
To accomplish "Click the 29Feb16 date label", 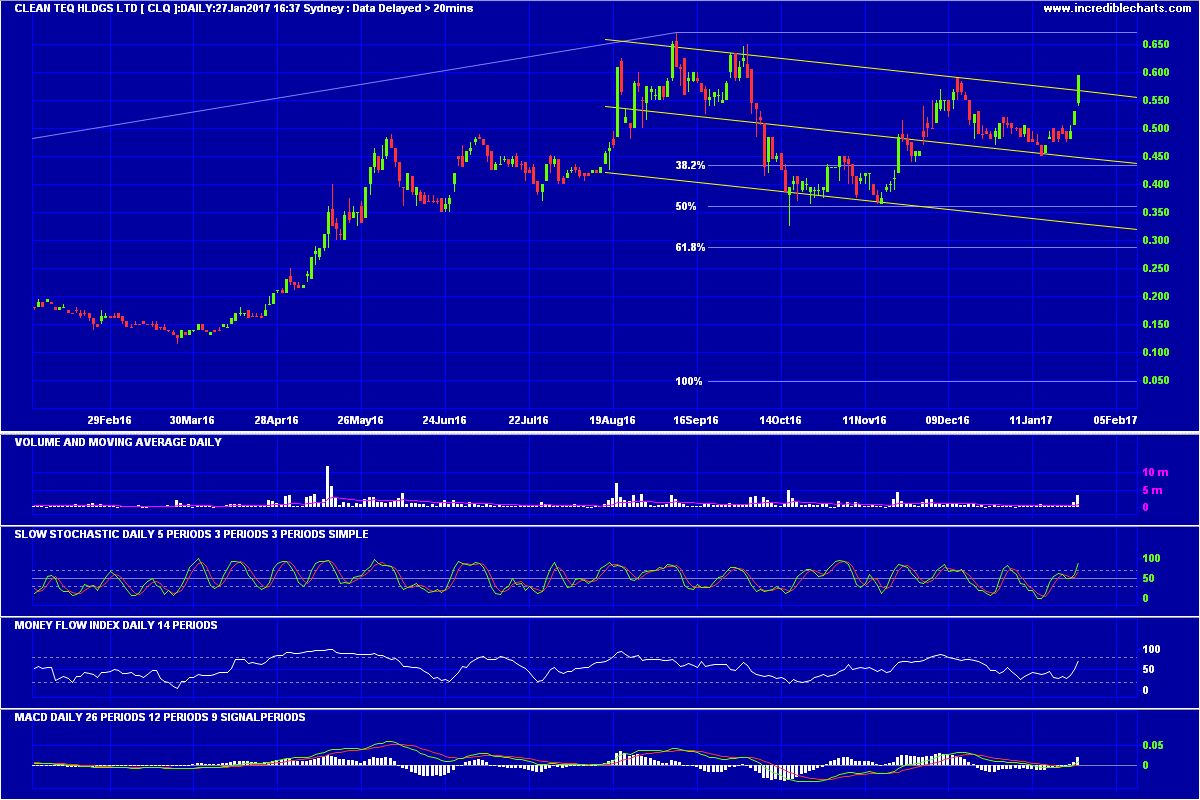I will (109, 421).
